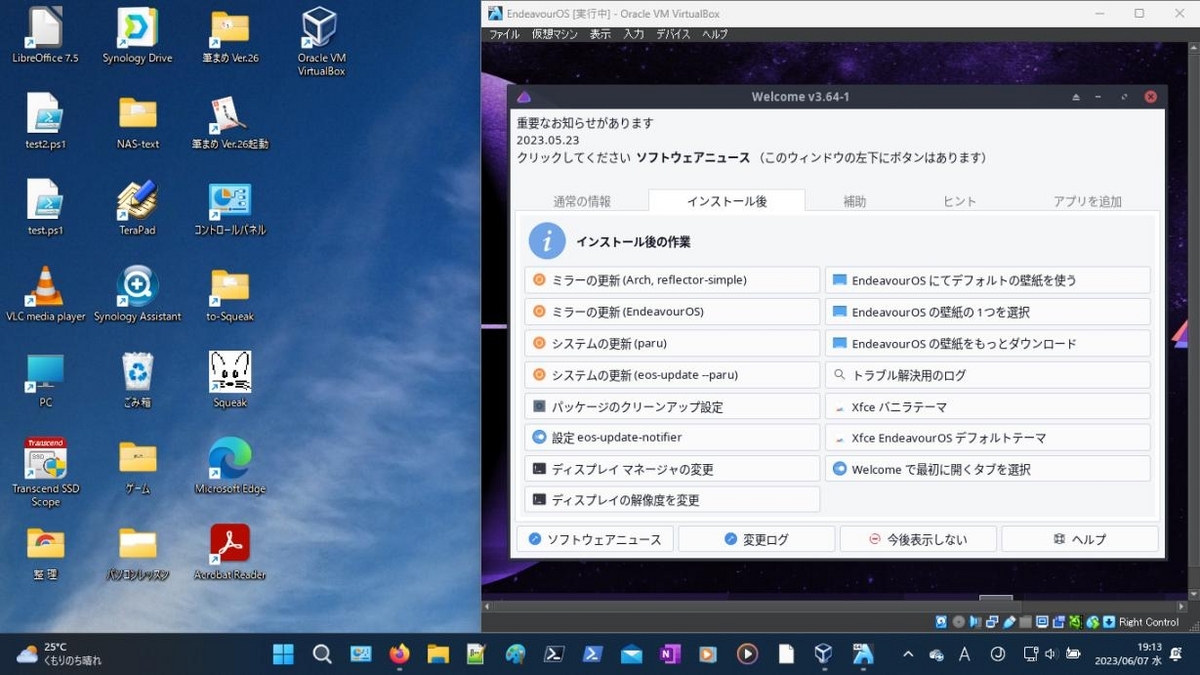Switch to the 補助 tab

854,201
